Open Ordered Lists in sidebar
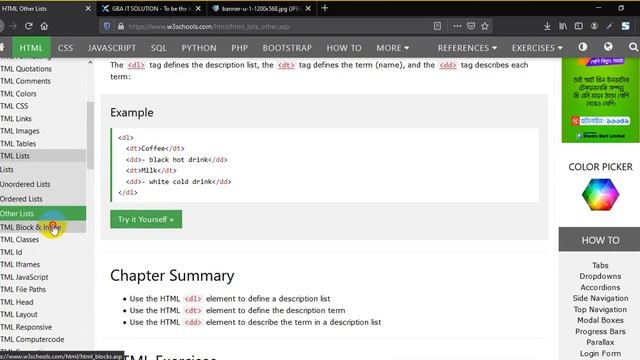The width and height of the screenshot is (640, 360). click(43, 199)
